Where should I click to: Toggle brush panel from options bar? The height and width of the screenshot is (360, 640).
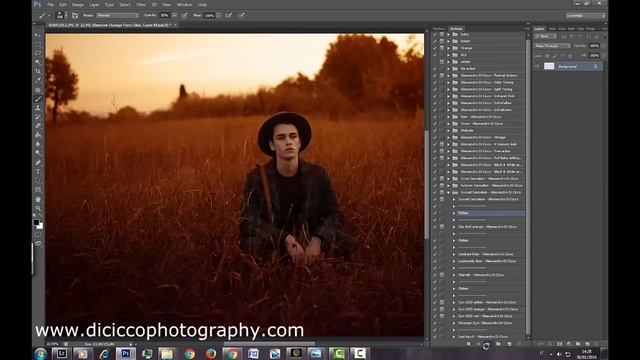[75, 16]
